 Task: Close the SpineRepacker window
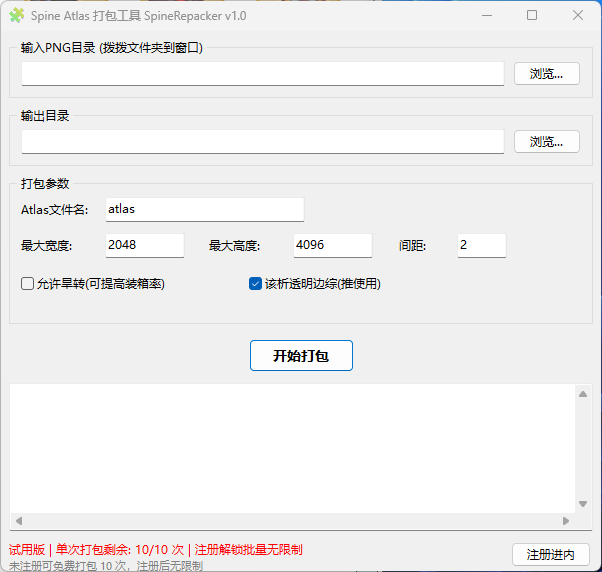(x=577, y=16)
